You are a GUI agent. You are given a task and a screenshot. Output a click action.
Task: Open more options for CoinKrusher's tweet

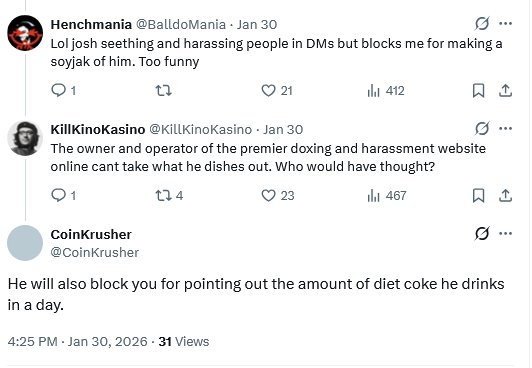506,233
